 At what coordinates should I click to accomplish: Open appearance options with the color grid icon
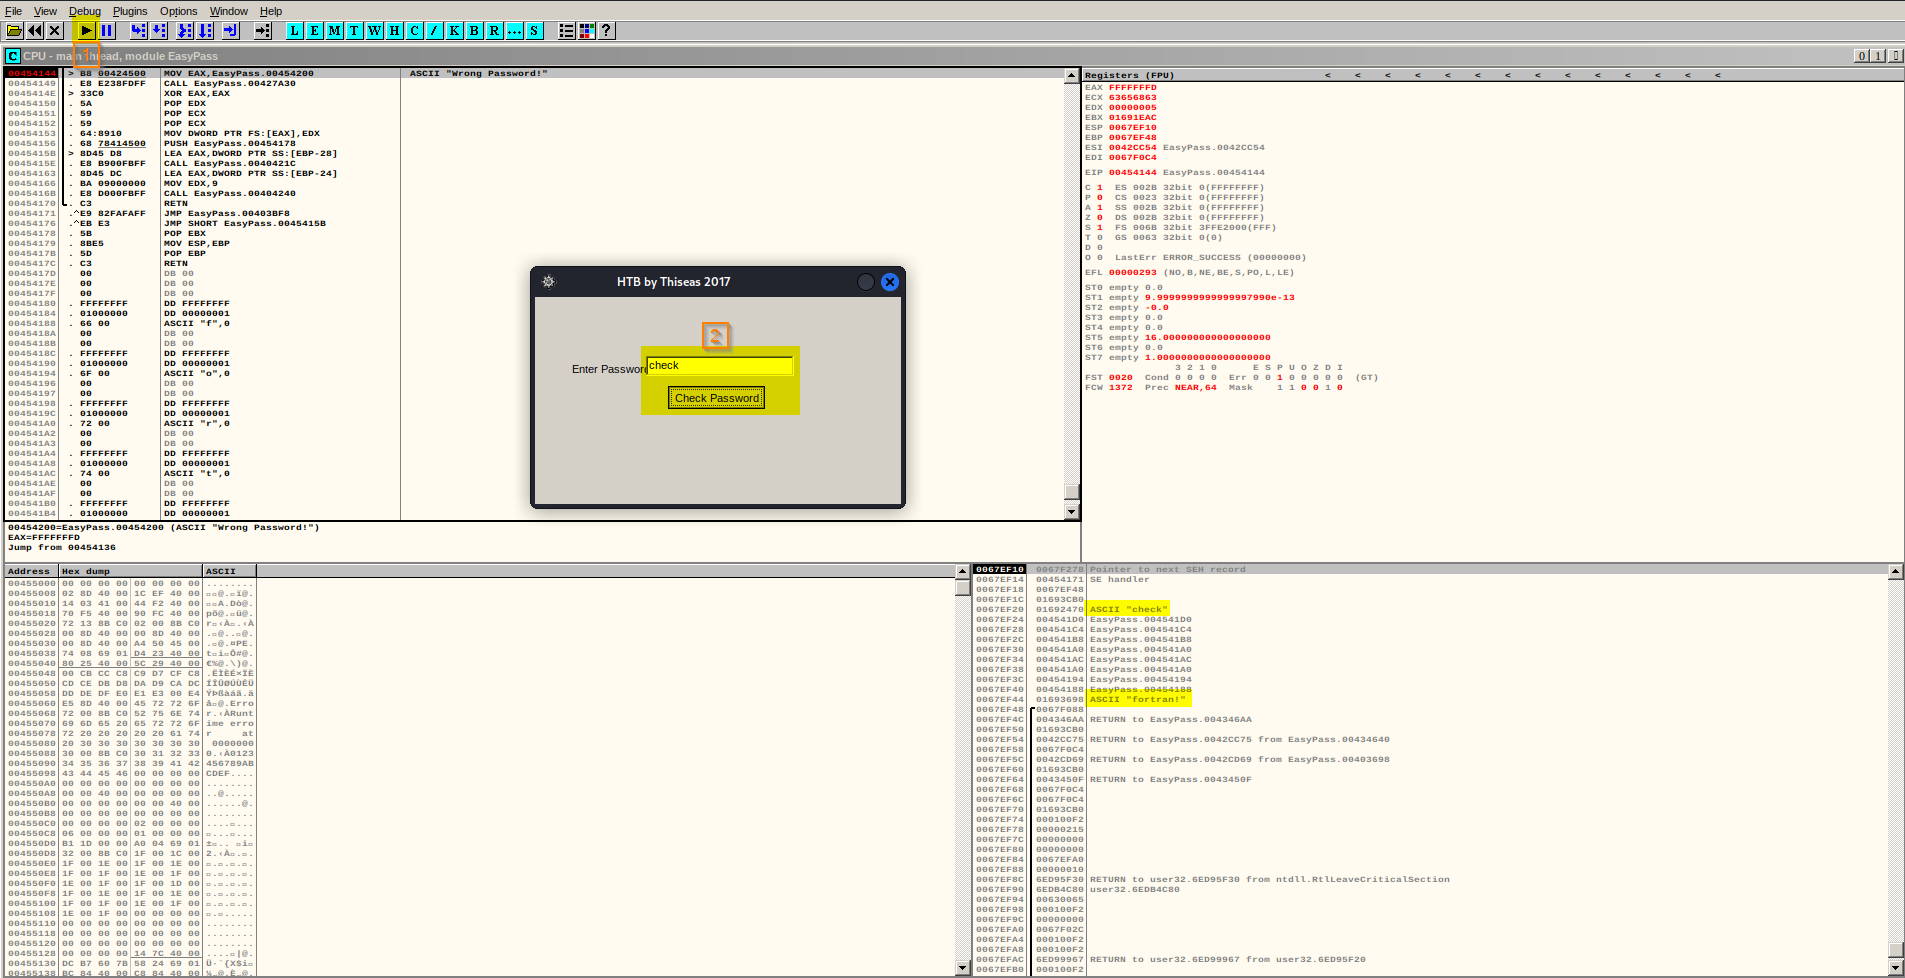[587, 31]
